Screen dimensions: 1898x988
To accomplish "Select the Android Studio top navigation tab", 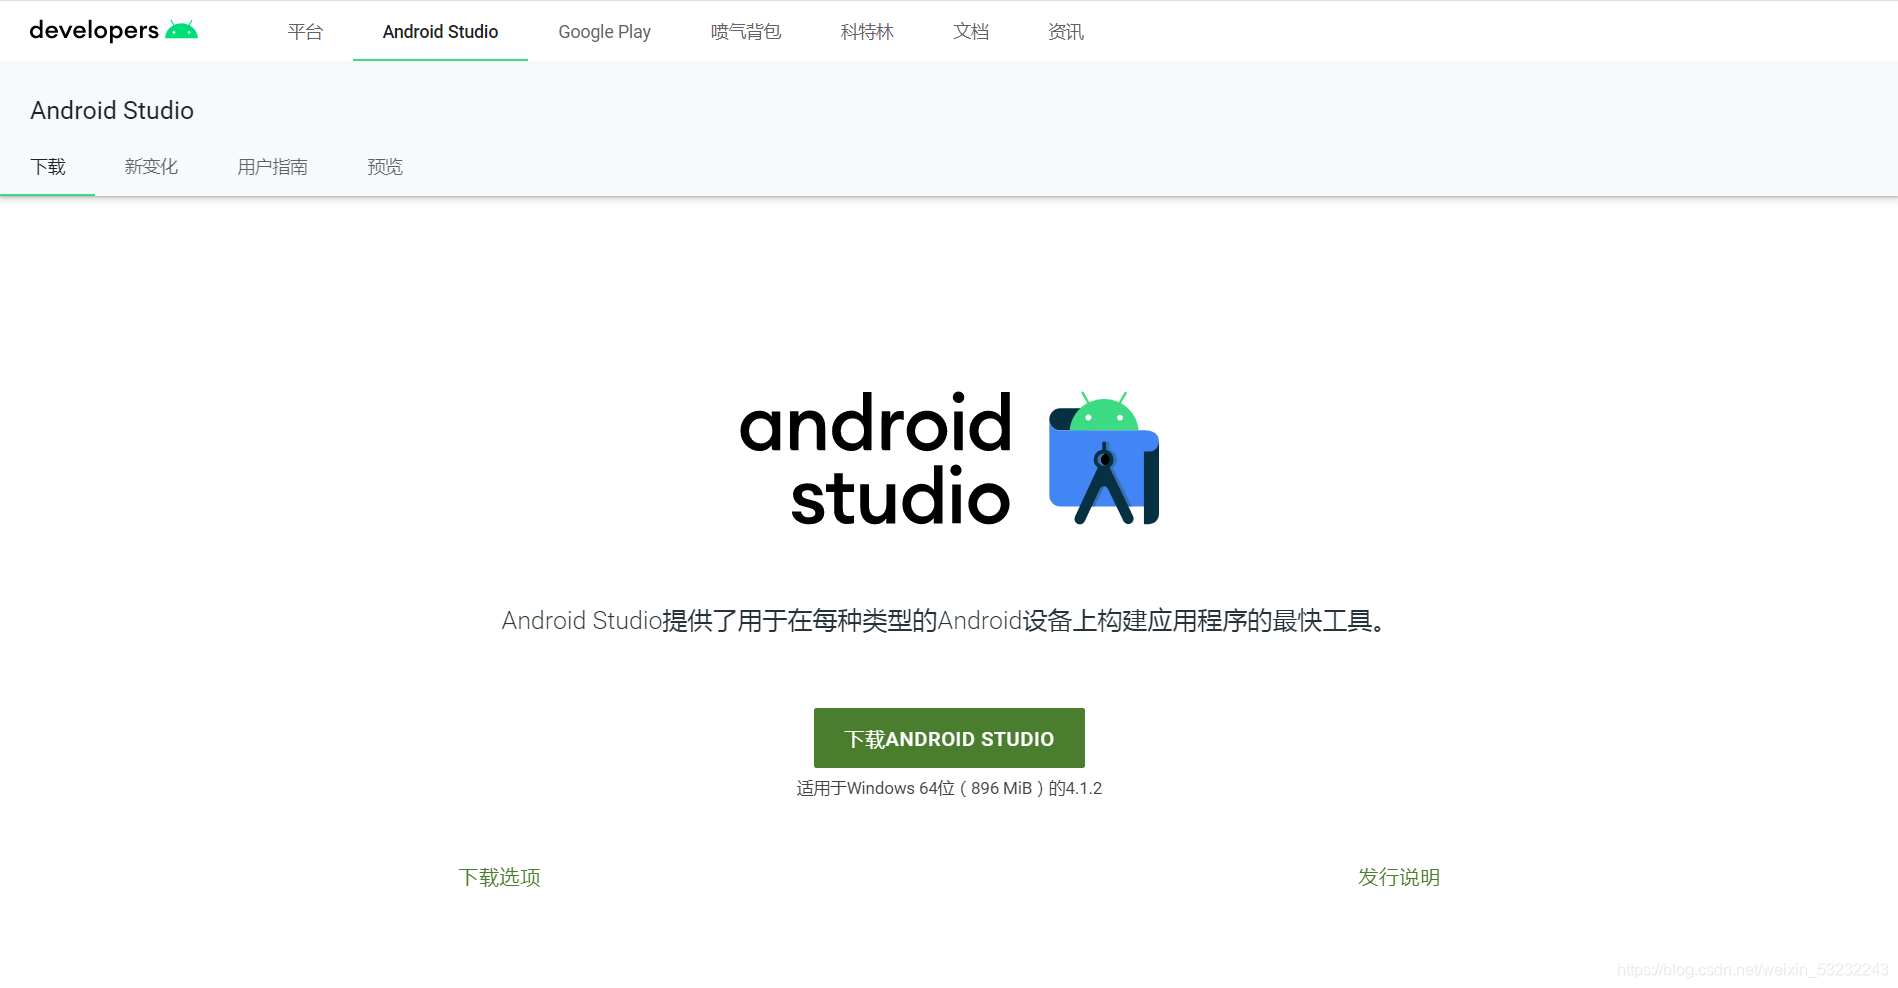I will pyautogui.click(x=440, y=32).
